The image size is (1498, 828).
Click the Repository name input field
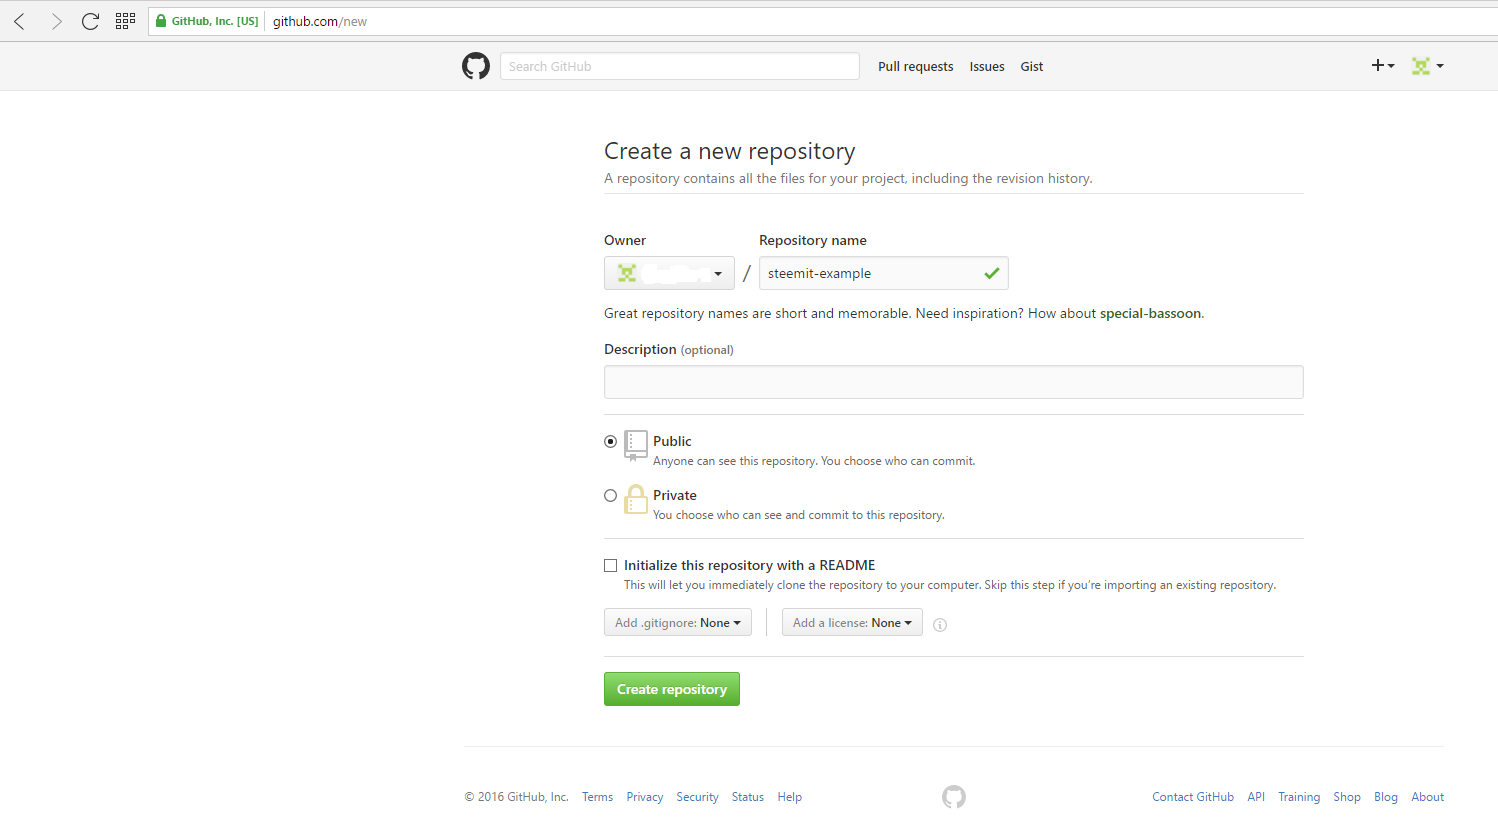coord(884,273)
